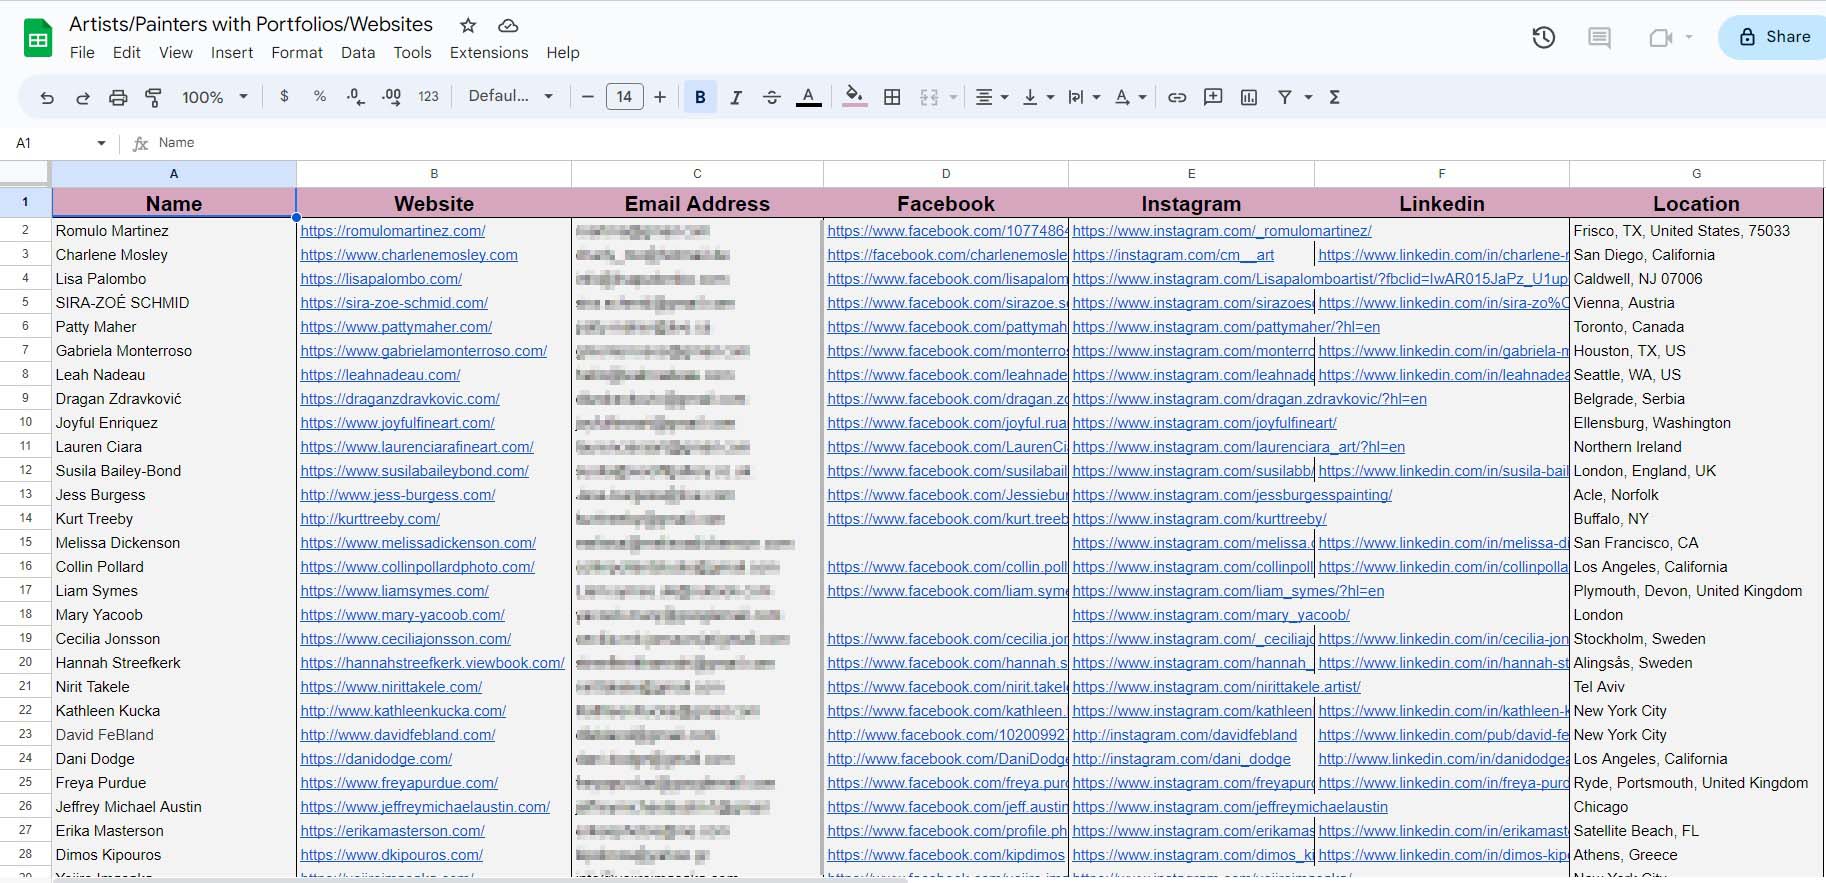This screenshot has width=1826, height=883.
Task: Click the Join a call camera icon
Action: click(x=1661, y=38)
